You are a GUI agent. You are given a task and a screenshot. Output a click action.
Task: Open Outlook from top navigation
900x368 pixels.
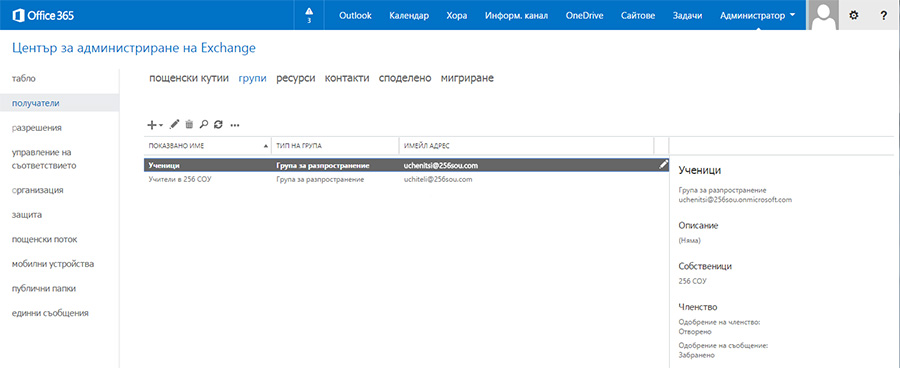(x=355, y=16)
